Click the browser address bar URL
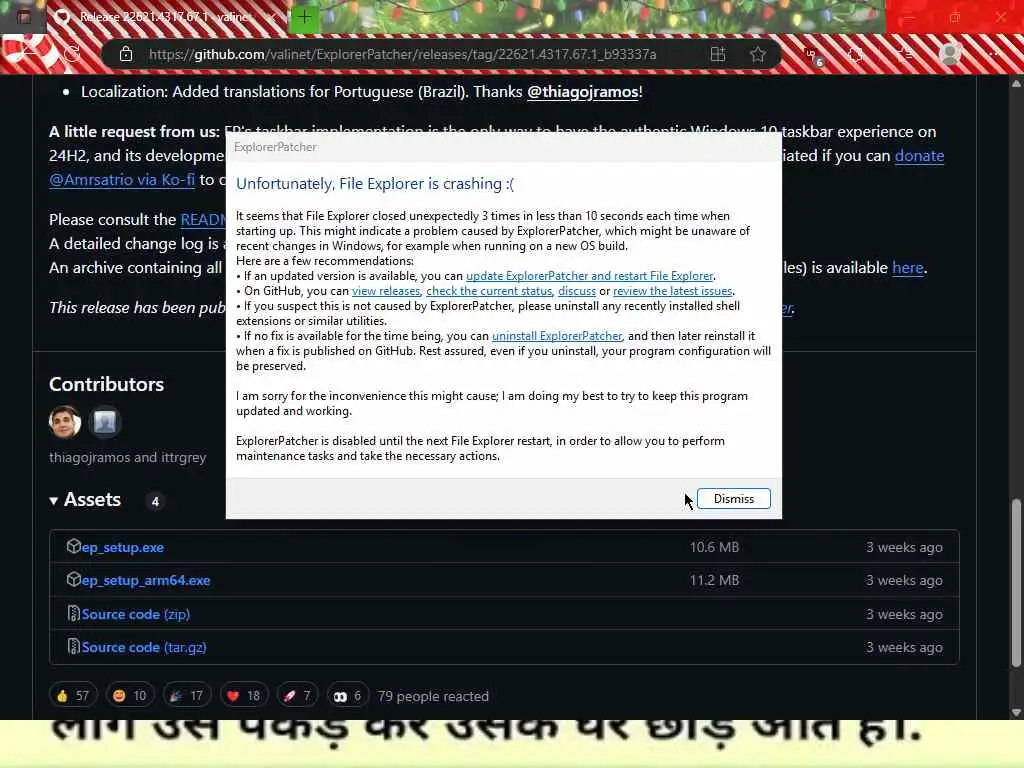The width and height of the screenshot is (1024, 768). point(402,54)
